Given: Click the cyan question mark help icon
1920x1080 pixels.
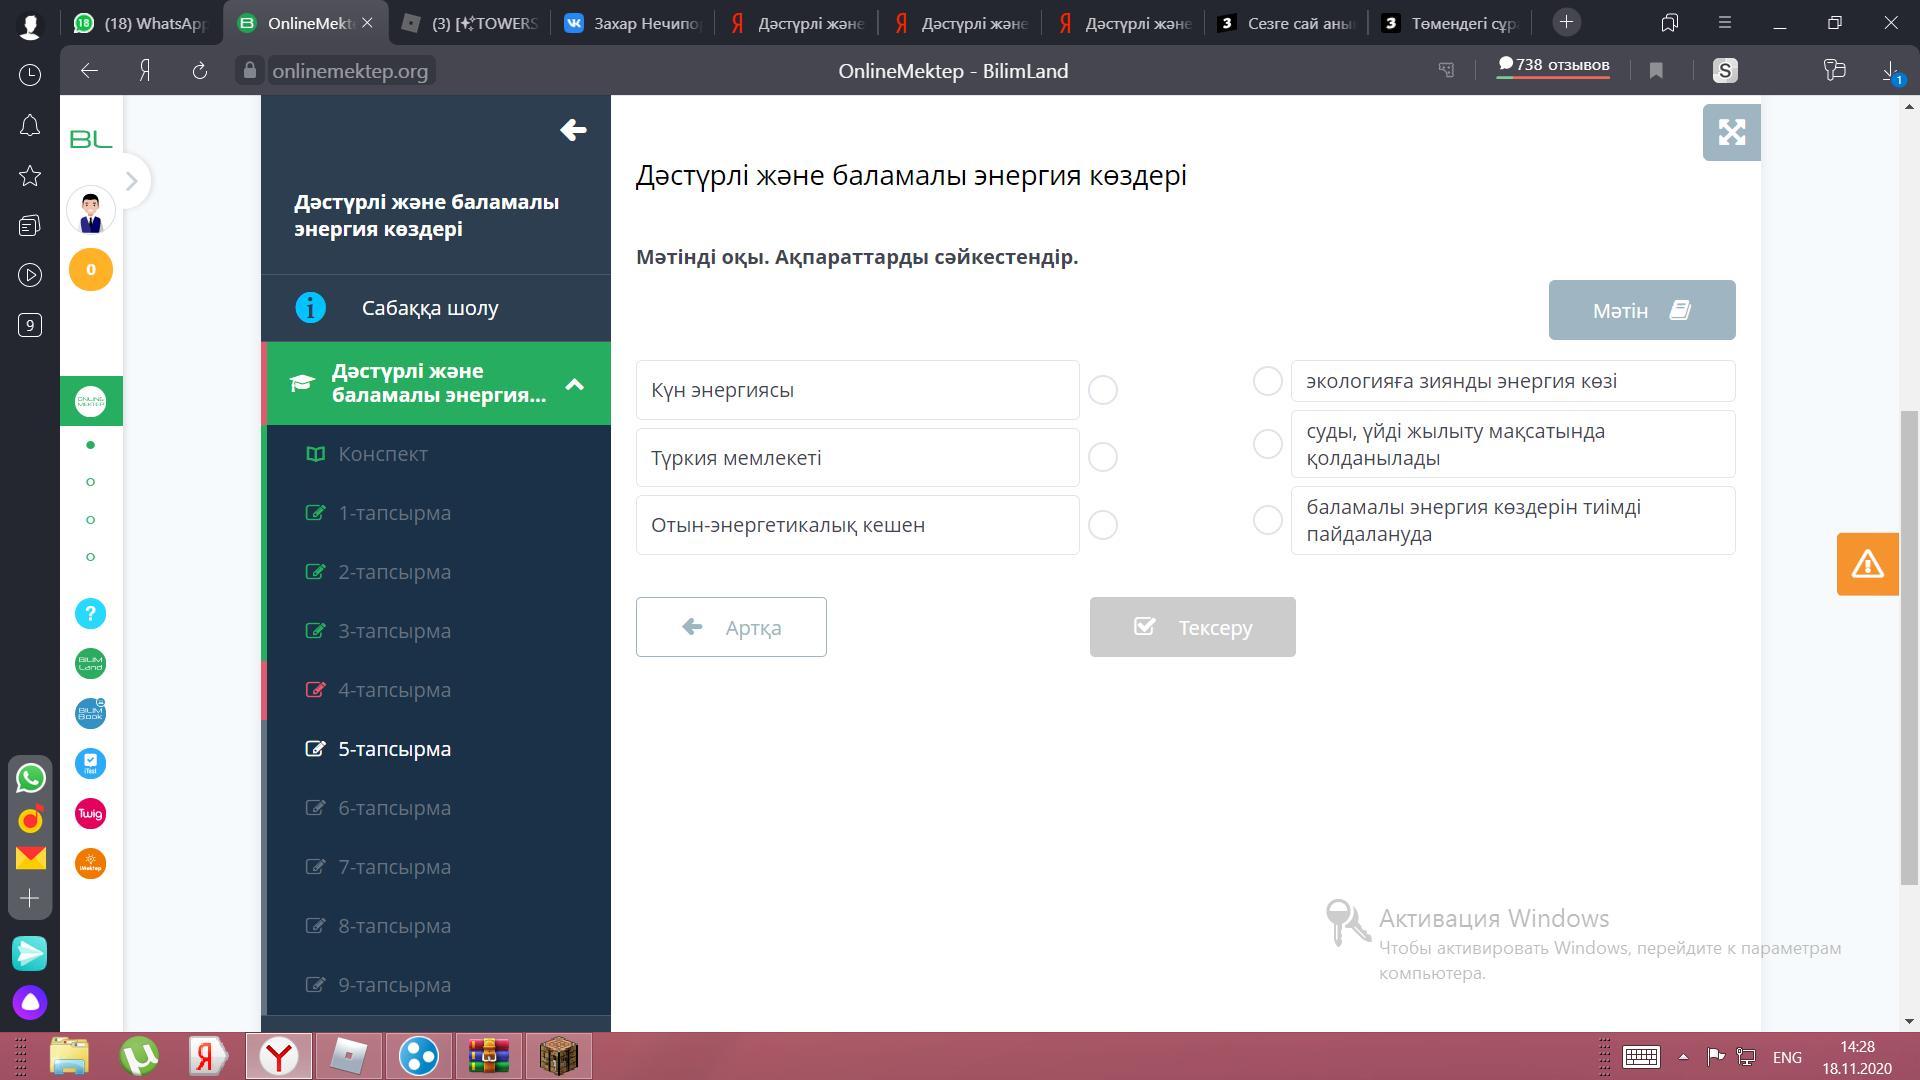Looking at the screenshot, I should (90, 614).
